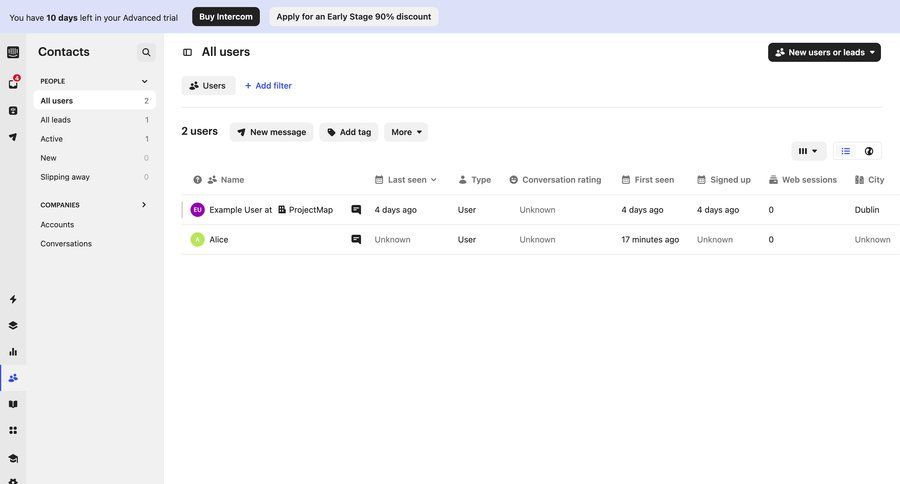The image size is (900, 484).
Task: Click the Users filter chip
Action: coord(208,86)
